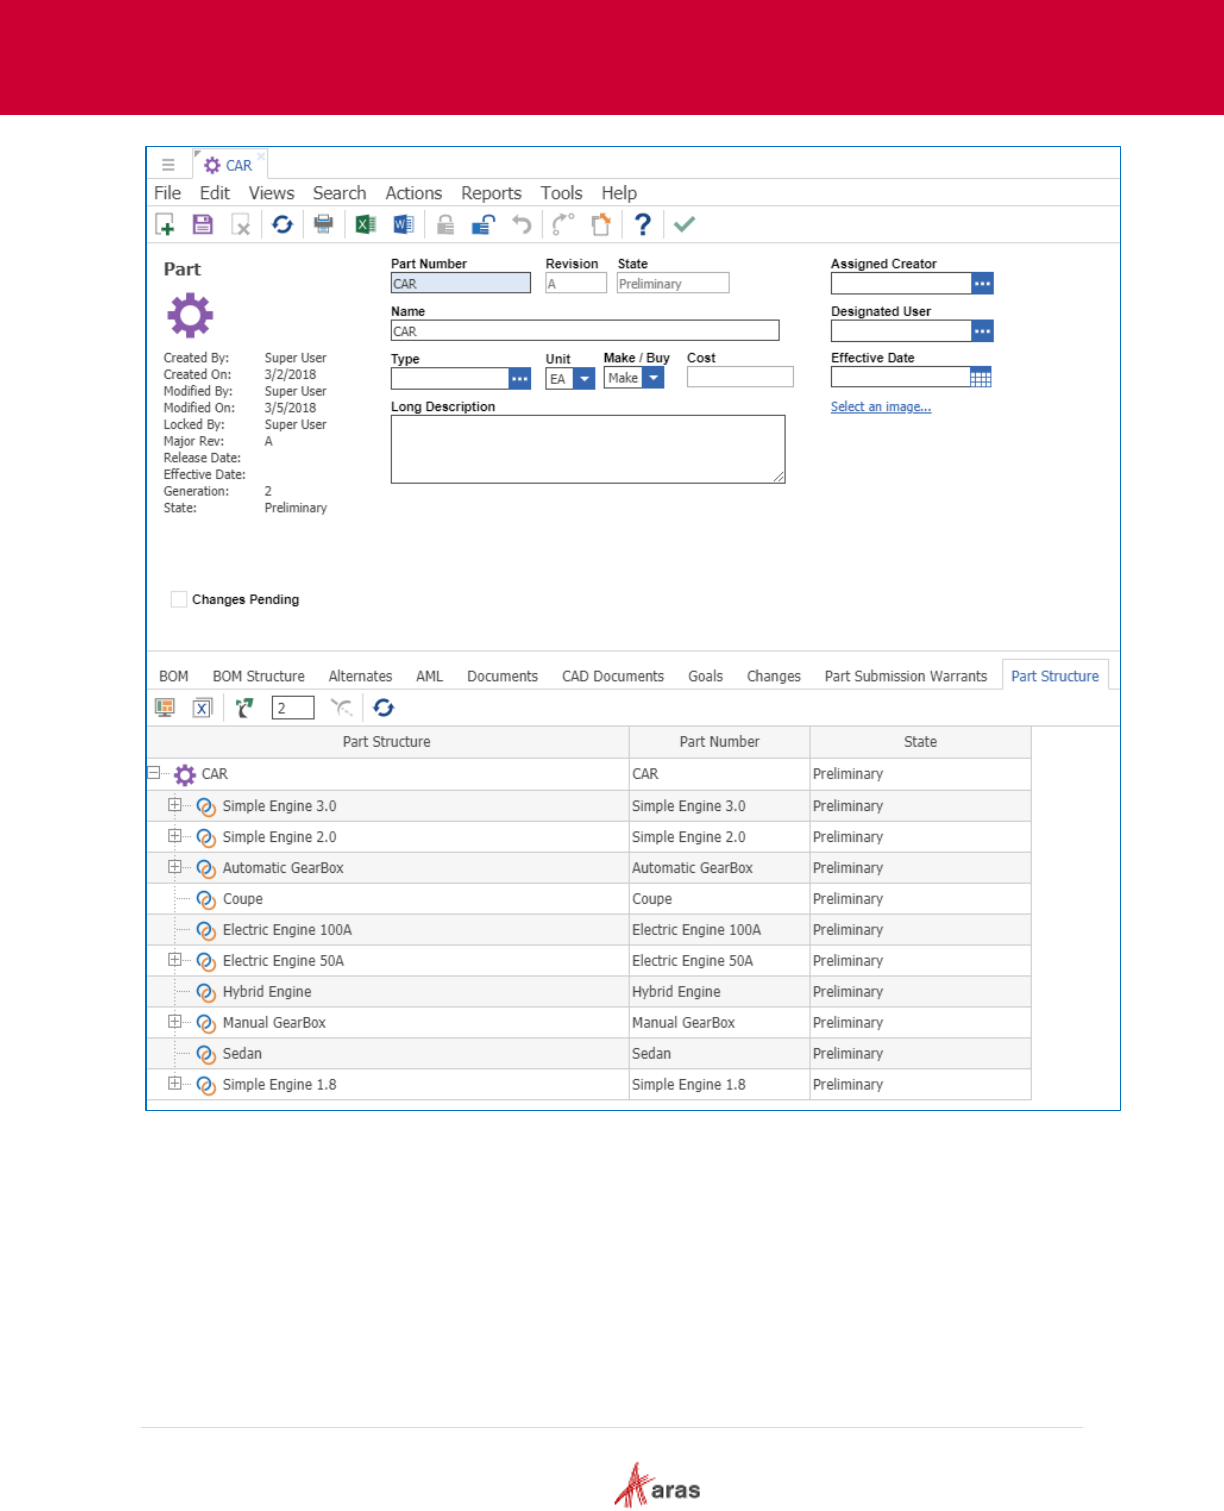Select the Sedan tree row

click(588, 1054)
